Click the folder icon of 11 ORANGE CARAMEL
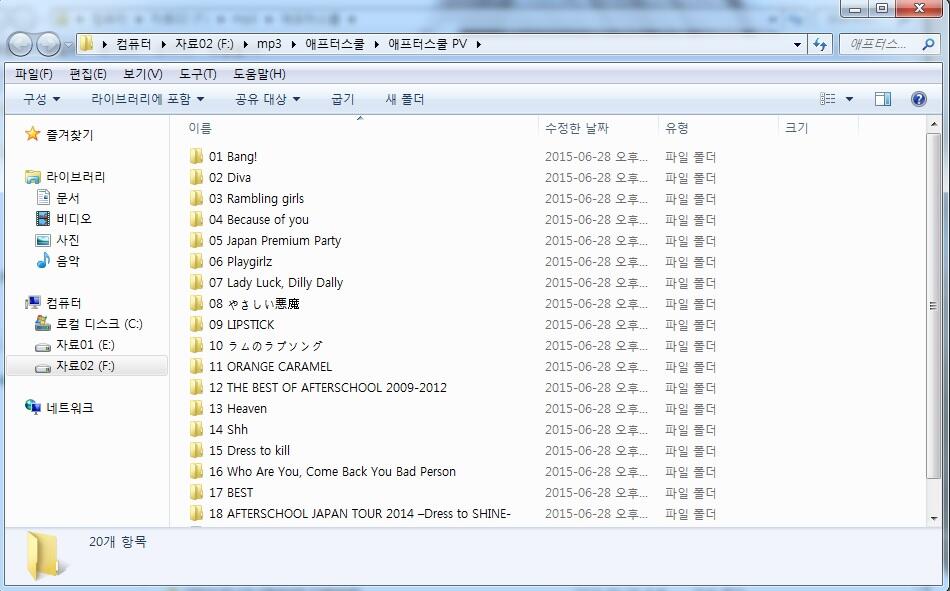950x591 pixels. tap(196, 367)
